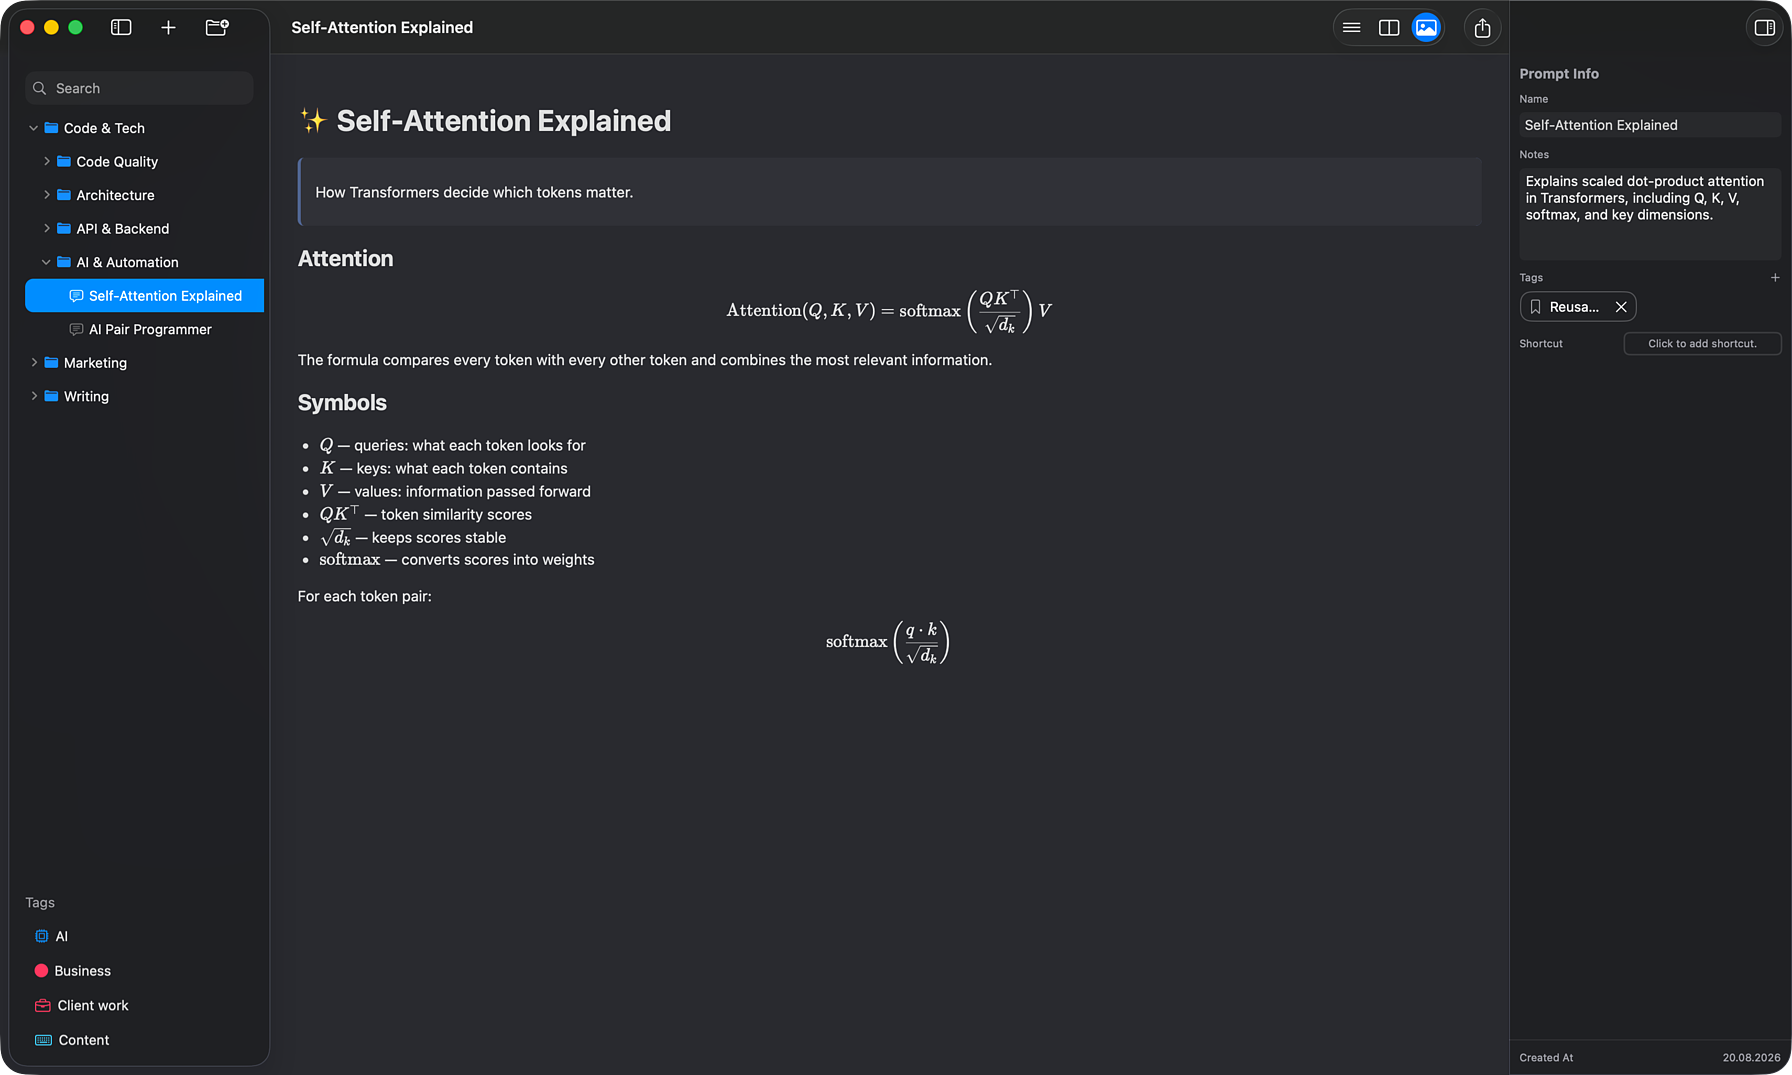
Task: Click the Attention heading
Action: point(345,259)
